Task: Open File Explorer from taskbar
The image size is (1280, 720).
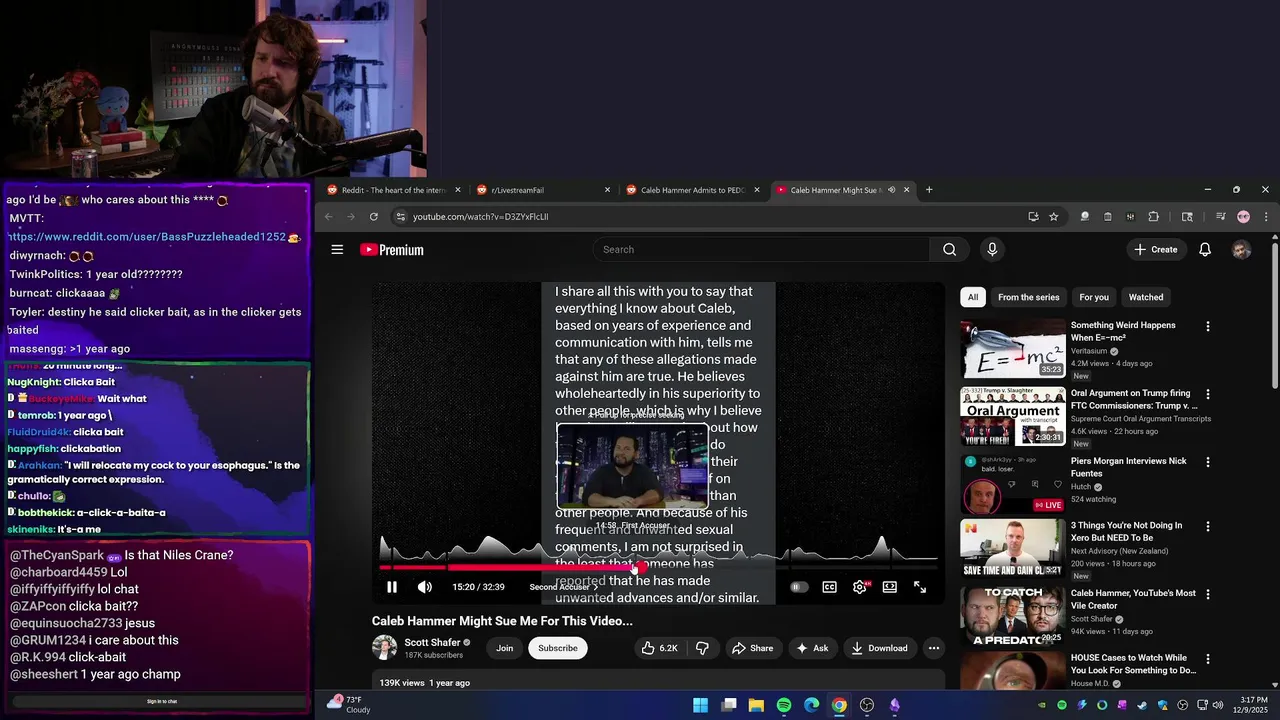Action: tap(756, 706)
